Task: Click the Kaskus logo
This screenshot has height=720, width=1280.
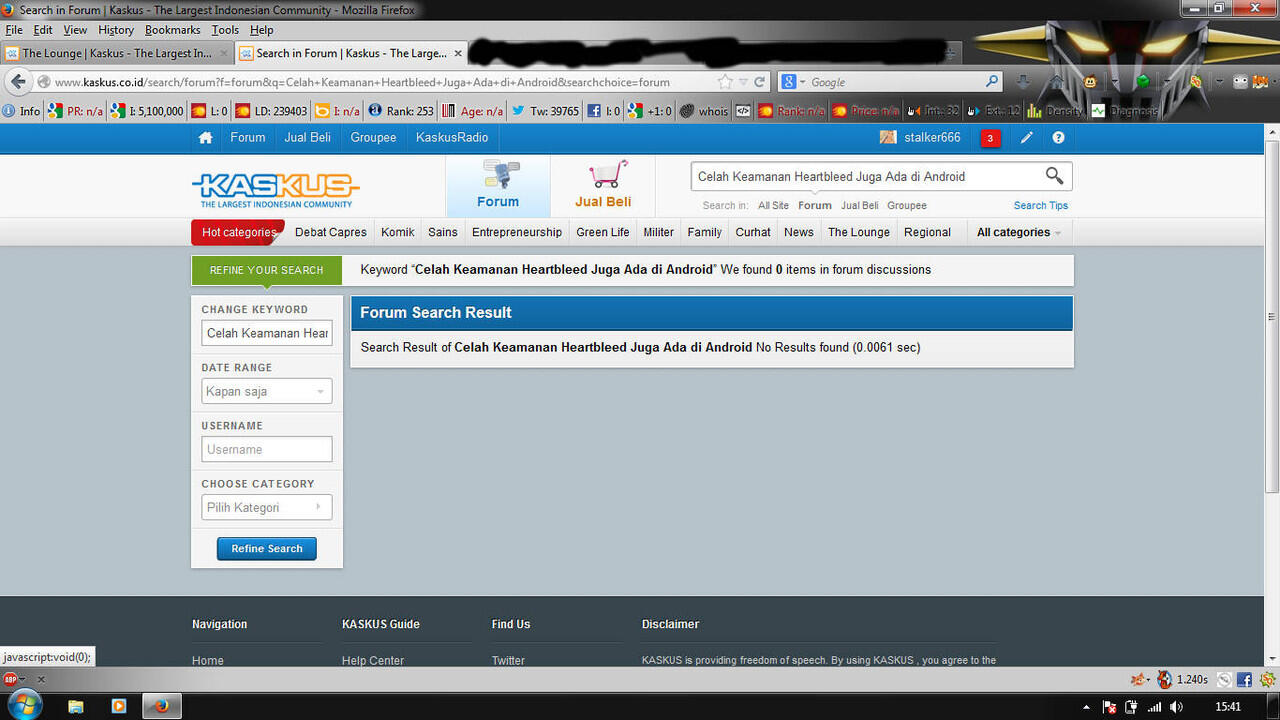Action: click(275, 188)
